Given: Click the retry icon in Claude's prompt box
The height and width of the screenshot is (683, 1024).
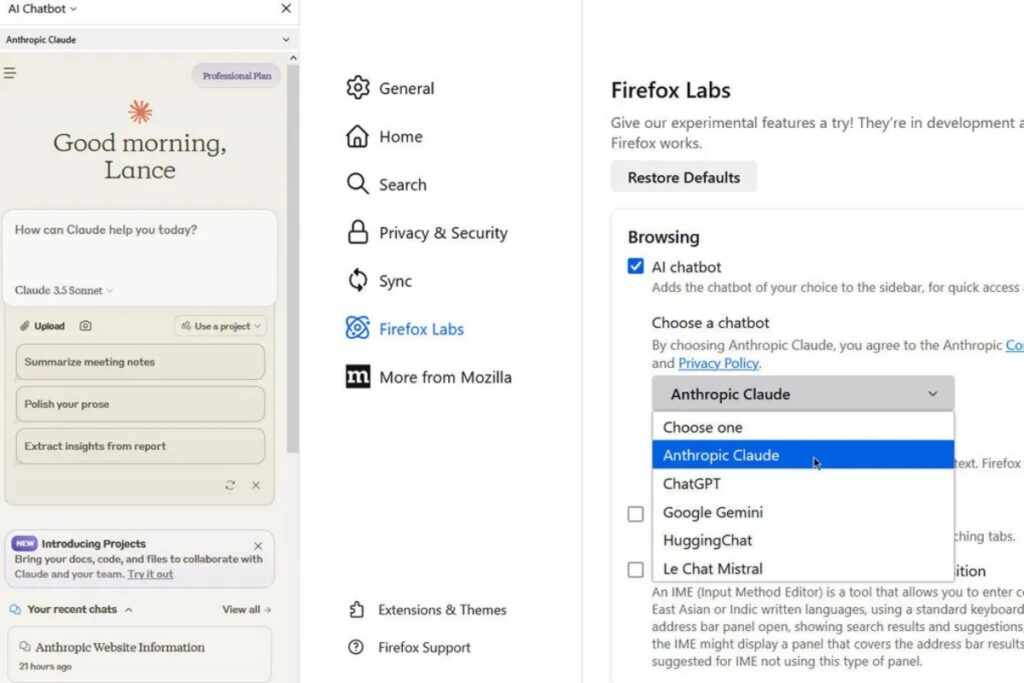Looking at the screenshot, I should [230, 485].
